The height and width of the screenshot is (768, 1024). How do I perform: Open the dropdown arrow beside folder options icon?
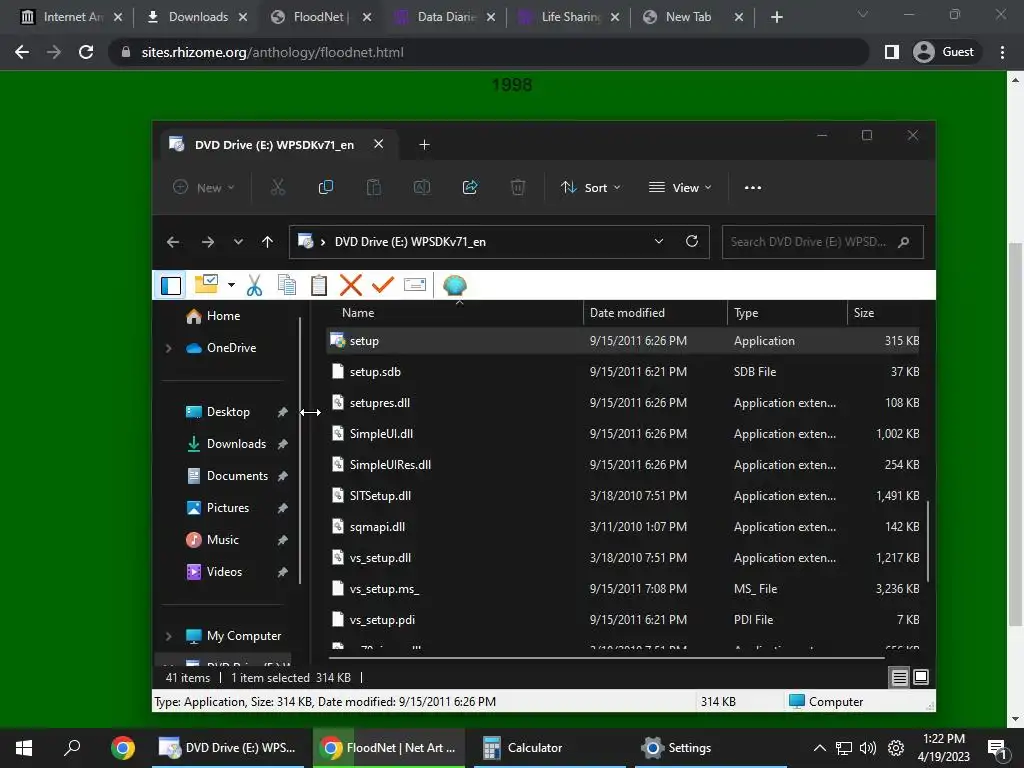231,285
